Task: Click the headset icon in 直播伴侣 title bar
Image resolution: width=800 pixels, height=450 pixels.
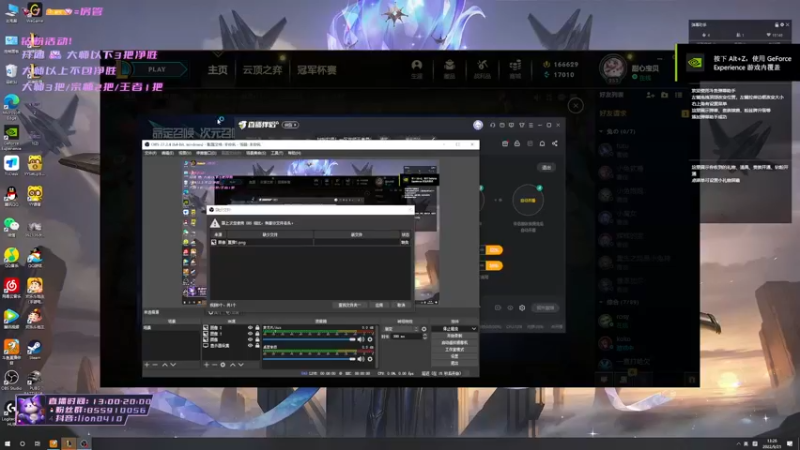Action: [492, 125]
